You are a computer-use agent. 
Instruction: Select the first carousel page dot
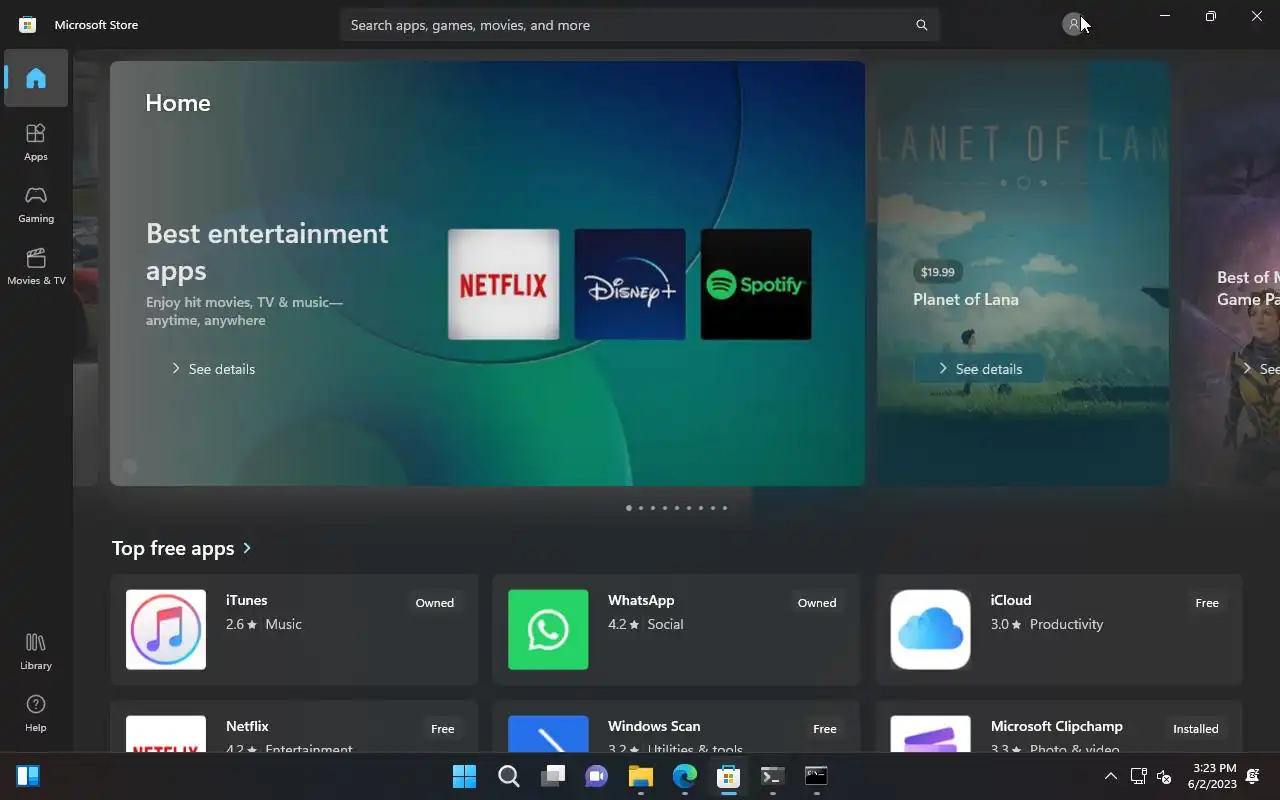(x=628, y=508)
